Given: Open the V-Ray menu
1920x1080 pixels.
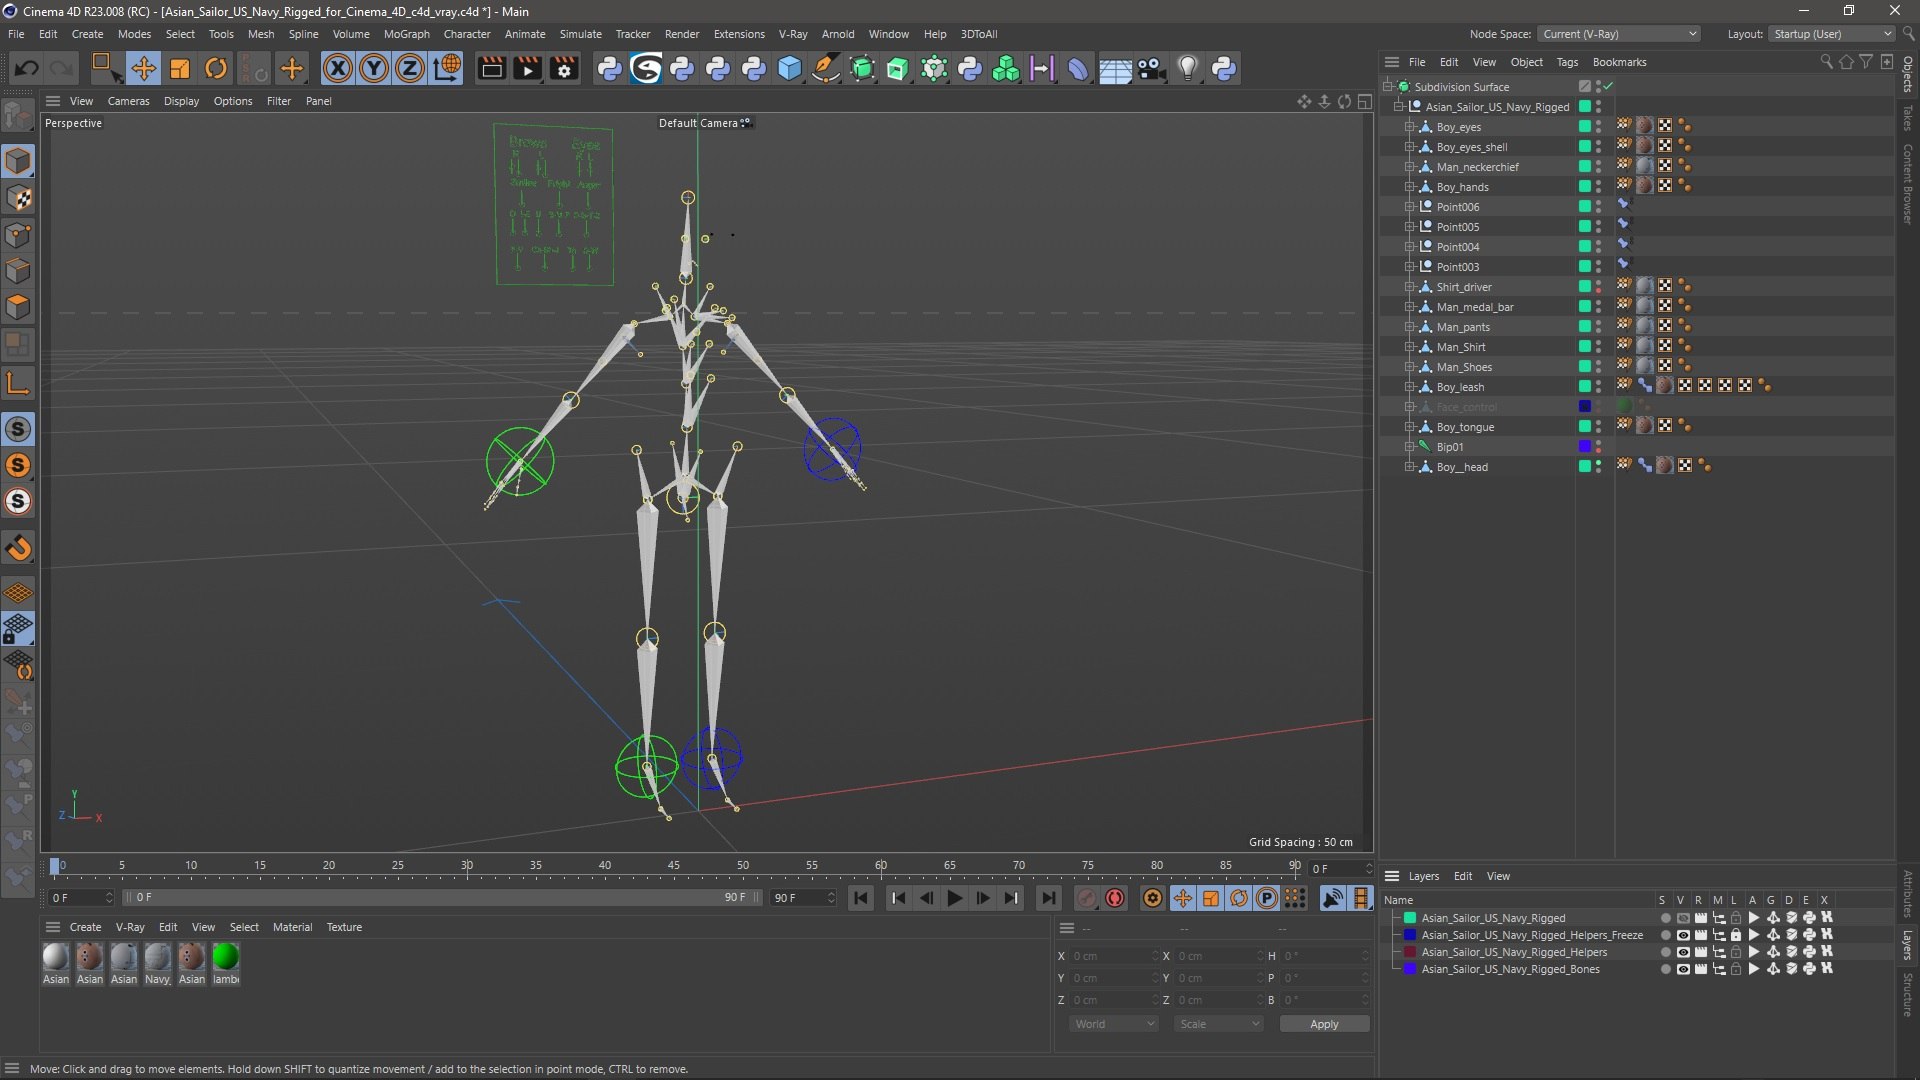Looking at the screenshot, I should point(793,34).
